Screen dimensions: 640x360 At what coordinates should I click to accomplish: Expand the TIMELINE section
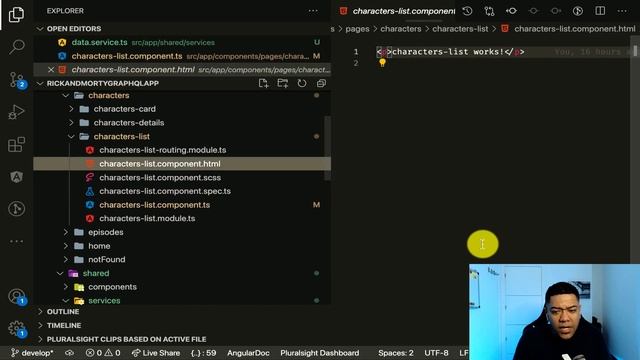40,326
